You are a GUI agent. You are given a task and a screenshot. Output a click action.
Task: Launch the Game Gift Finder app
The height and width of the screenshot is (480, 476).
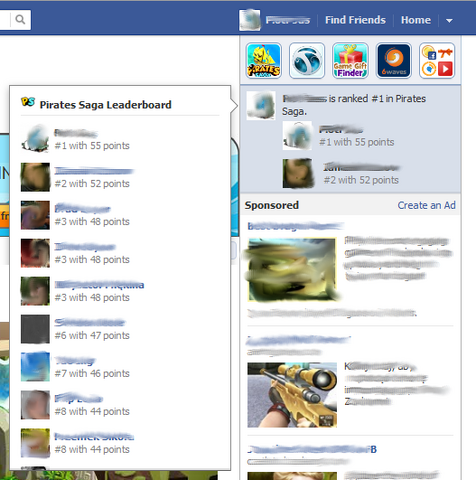[350, 61]
